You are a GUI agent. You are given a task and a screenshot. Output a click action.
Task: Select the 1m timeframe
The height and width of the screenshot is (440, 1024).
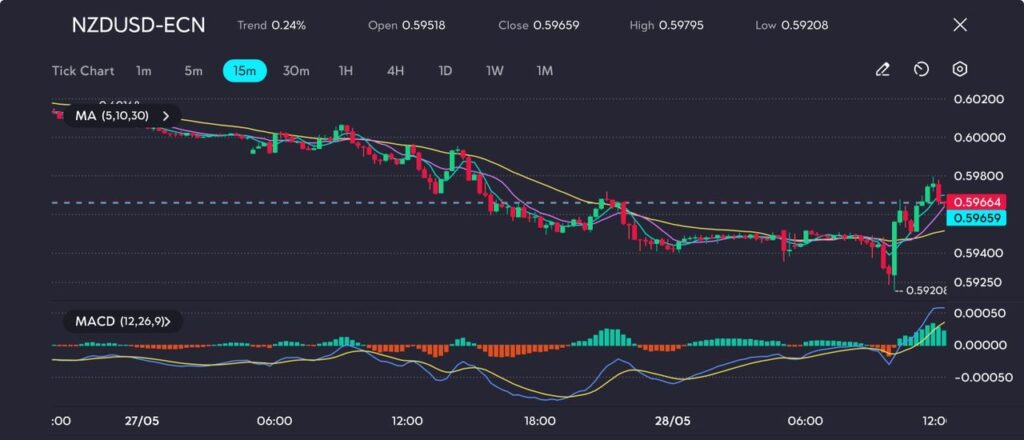pos(144,71)
